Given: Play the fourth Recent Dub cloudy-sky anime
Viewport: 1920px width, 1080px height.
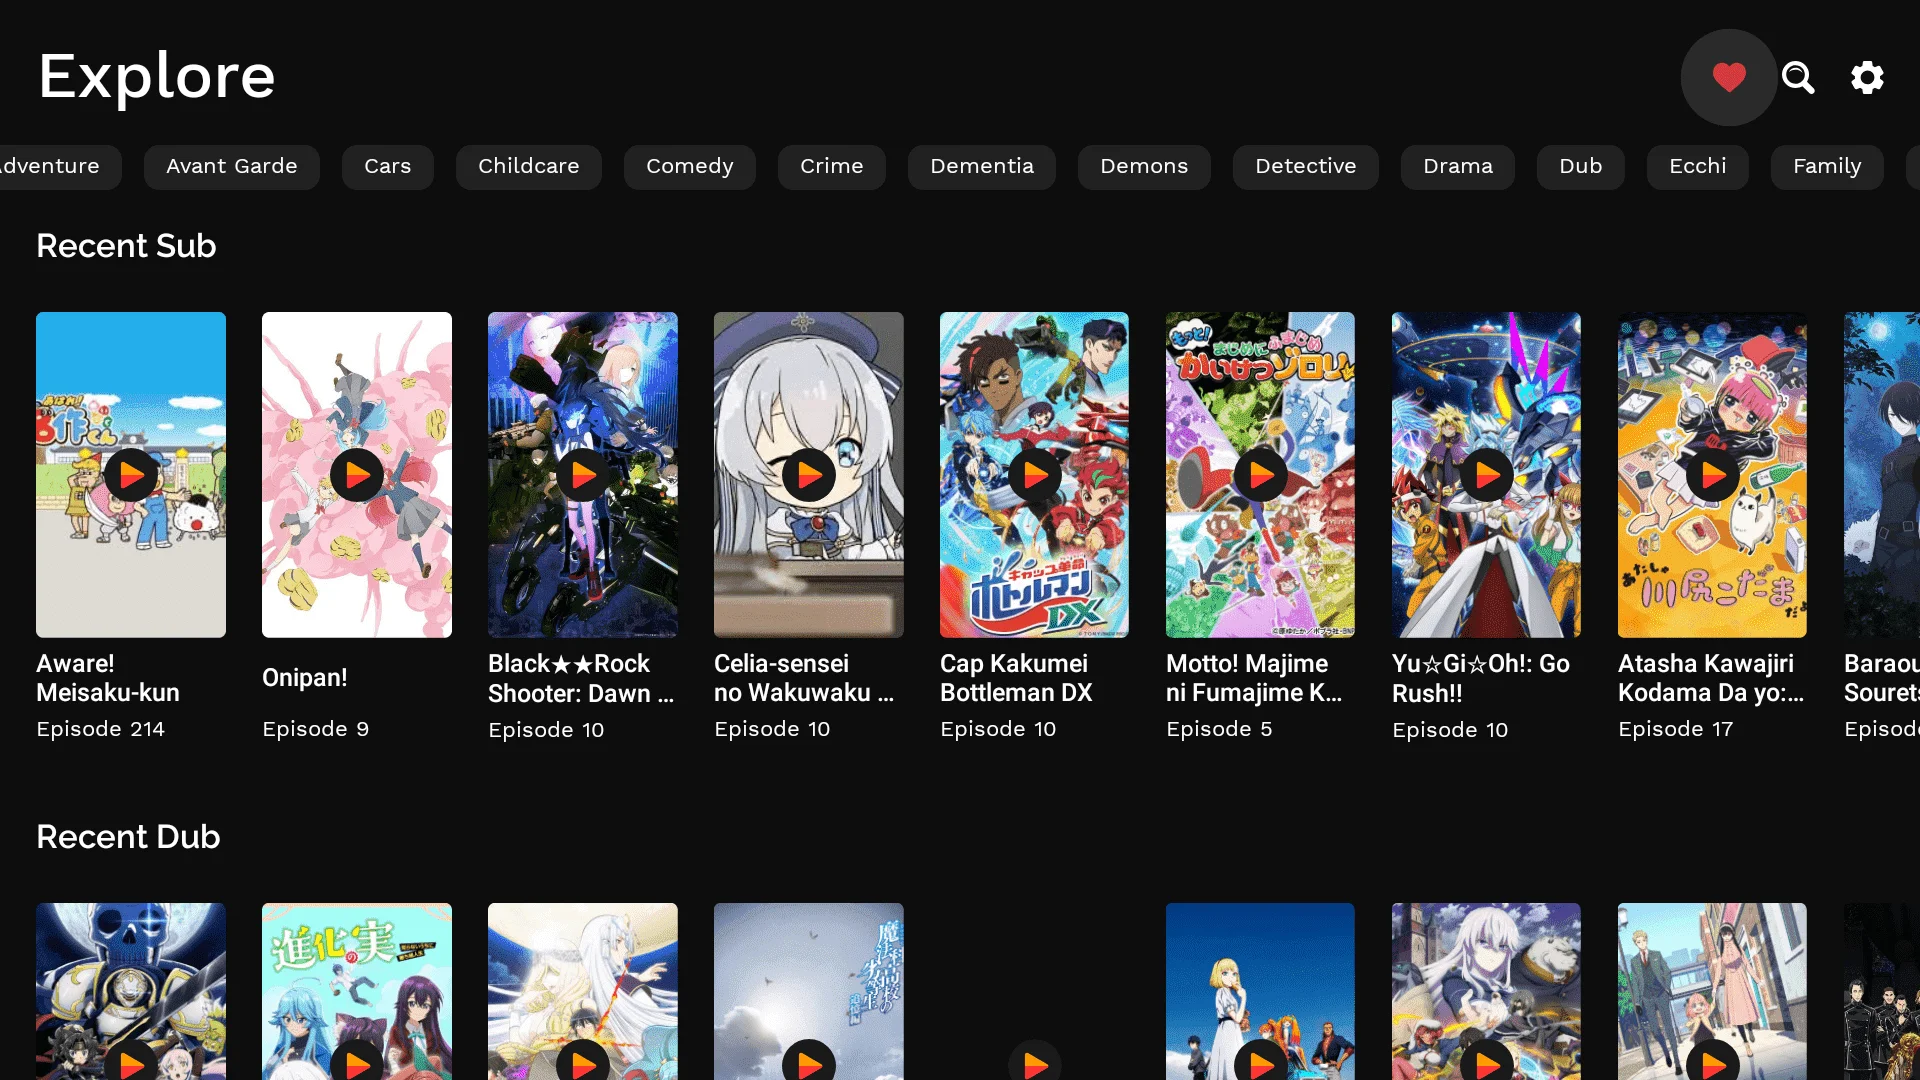Looking at the screenshot, I should (x=809, y=1064).
